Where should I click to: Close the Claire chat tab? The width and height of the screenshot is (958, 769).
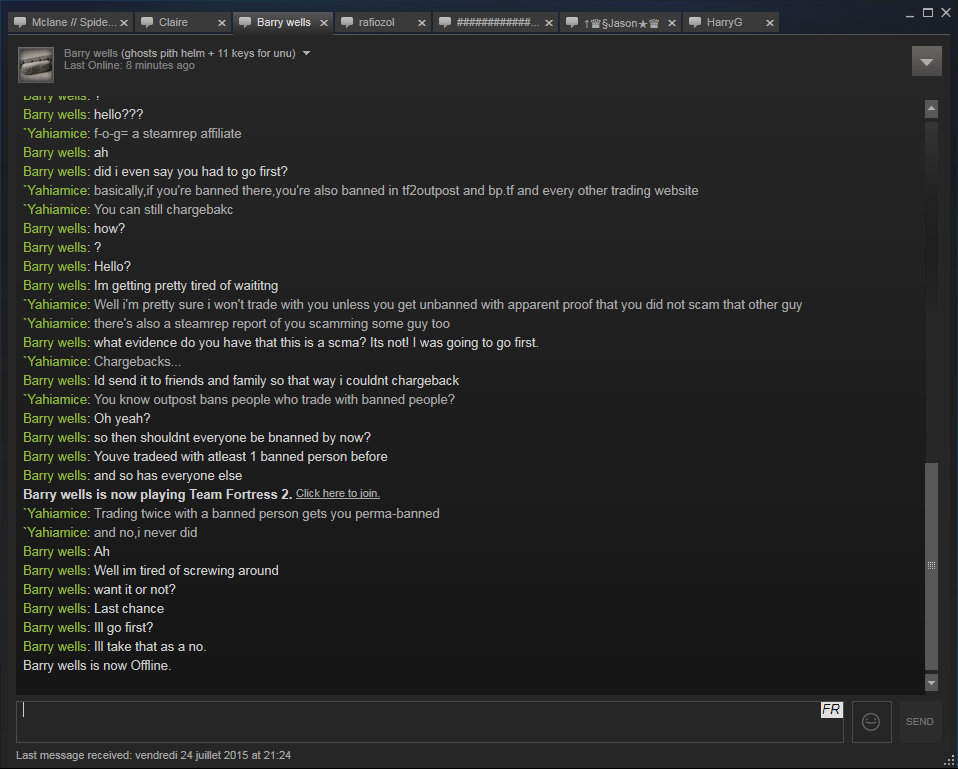point(222,23)
